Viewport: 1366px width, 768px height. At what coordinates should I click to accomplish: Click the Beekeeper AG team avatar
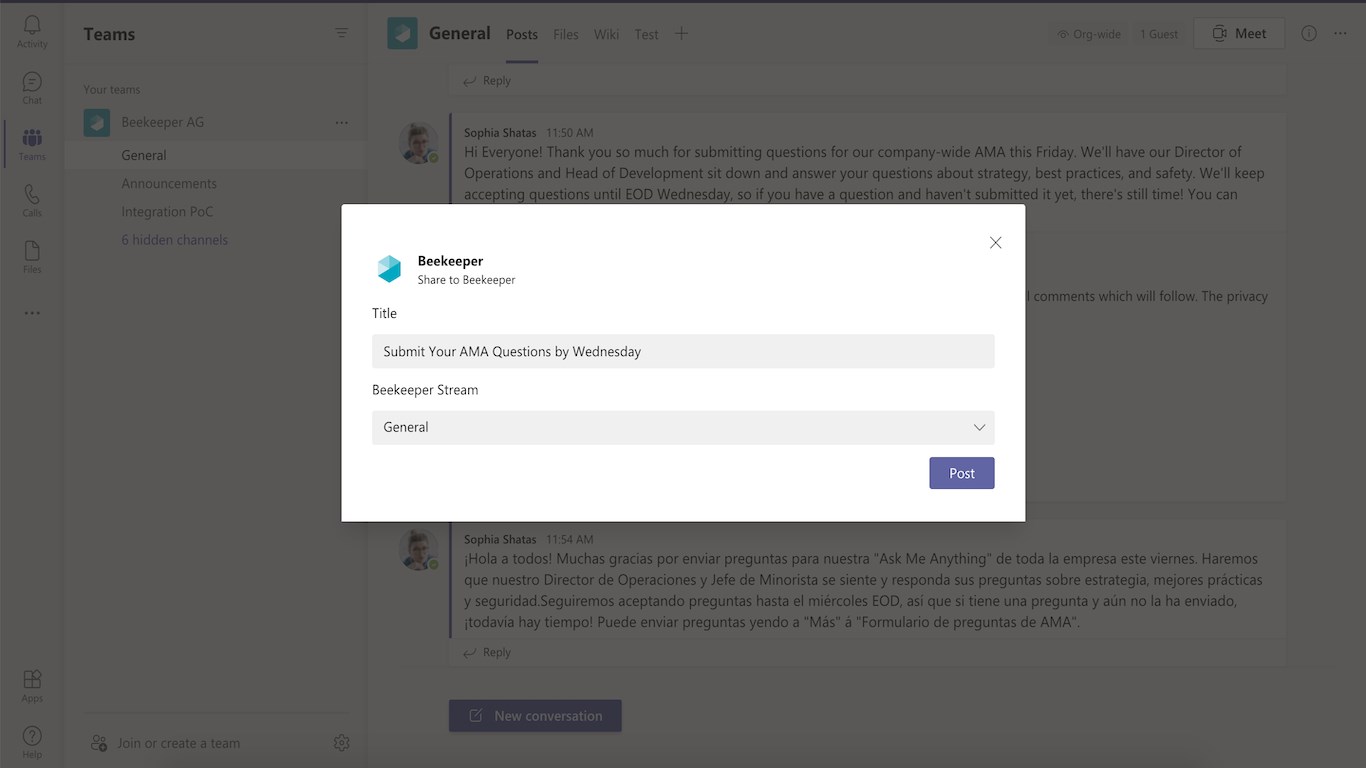click(97, 122)
